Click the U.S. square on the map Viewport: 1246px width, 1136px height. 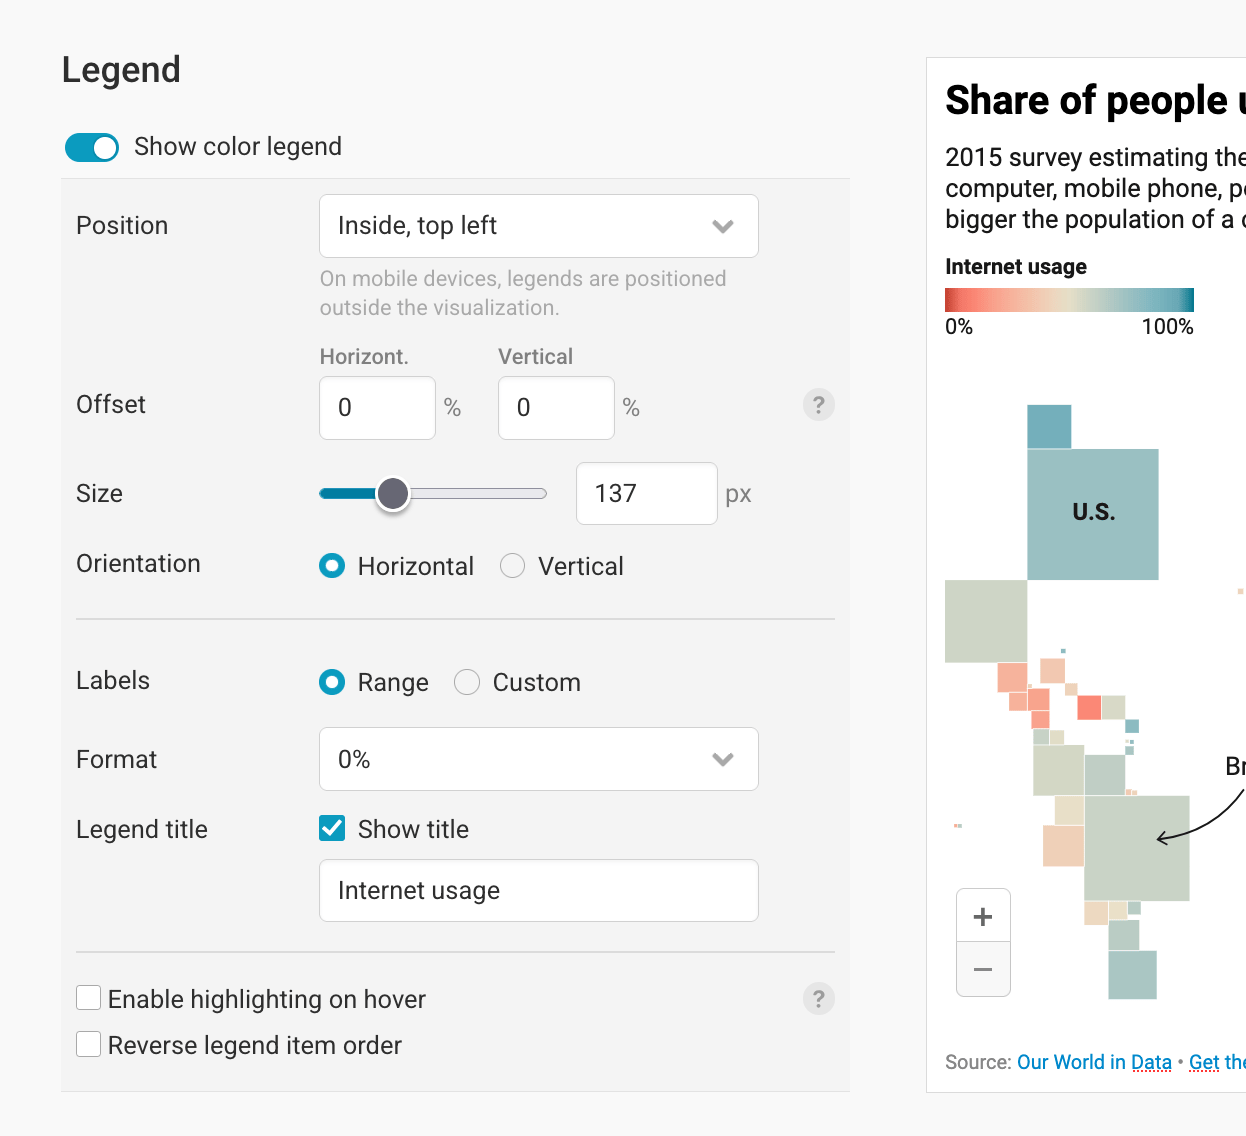click(1093, 514)
